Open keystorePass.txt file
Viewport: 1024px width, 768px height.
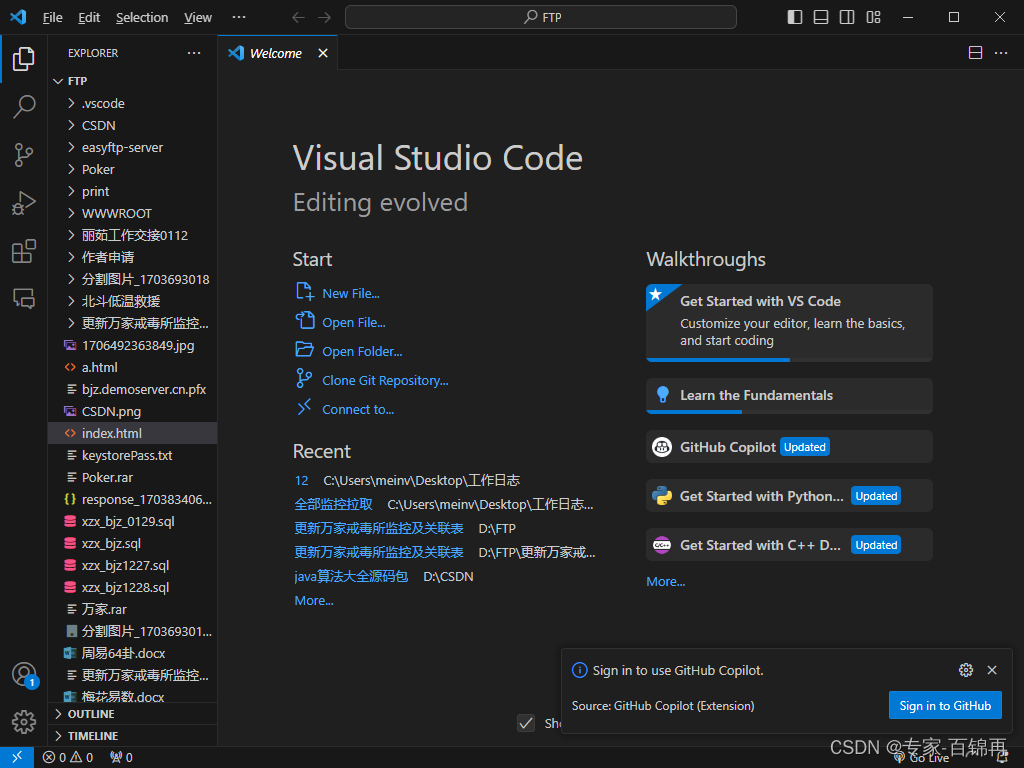pos(133,455)
